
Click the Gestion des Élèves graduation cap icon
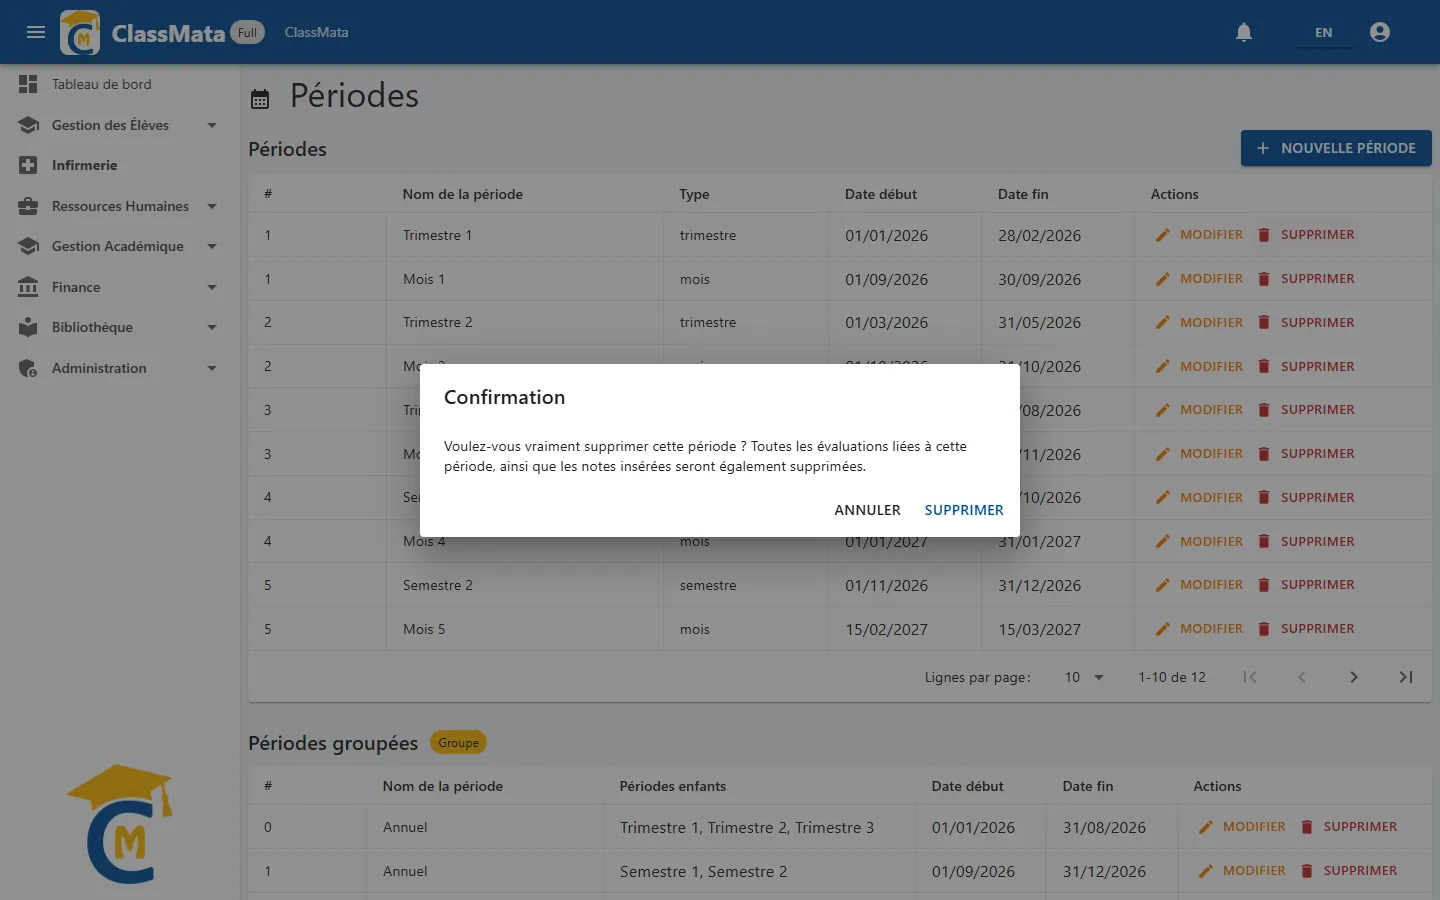(28, 125)
